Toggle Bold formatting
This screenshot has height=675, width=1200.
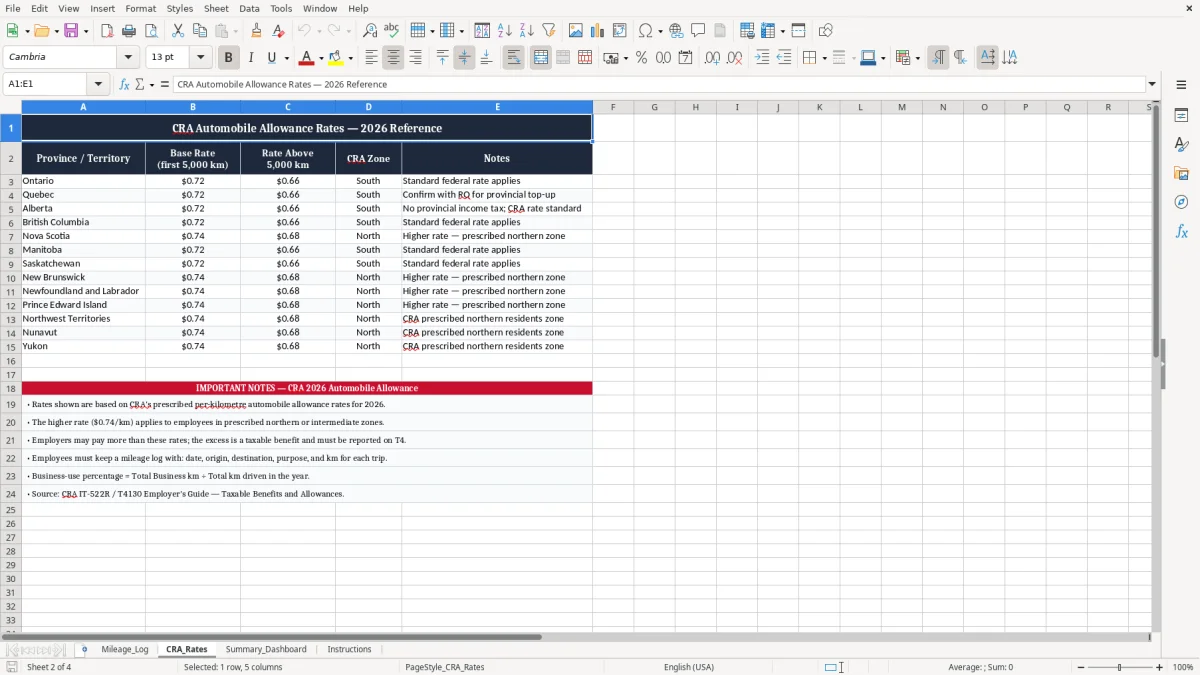228,58
